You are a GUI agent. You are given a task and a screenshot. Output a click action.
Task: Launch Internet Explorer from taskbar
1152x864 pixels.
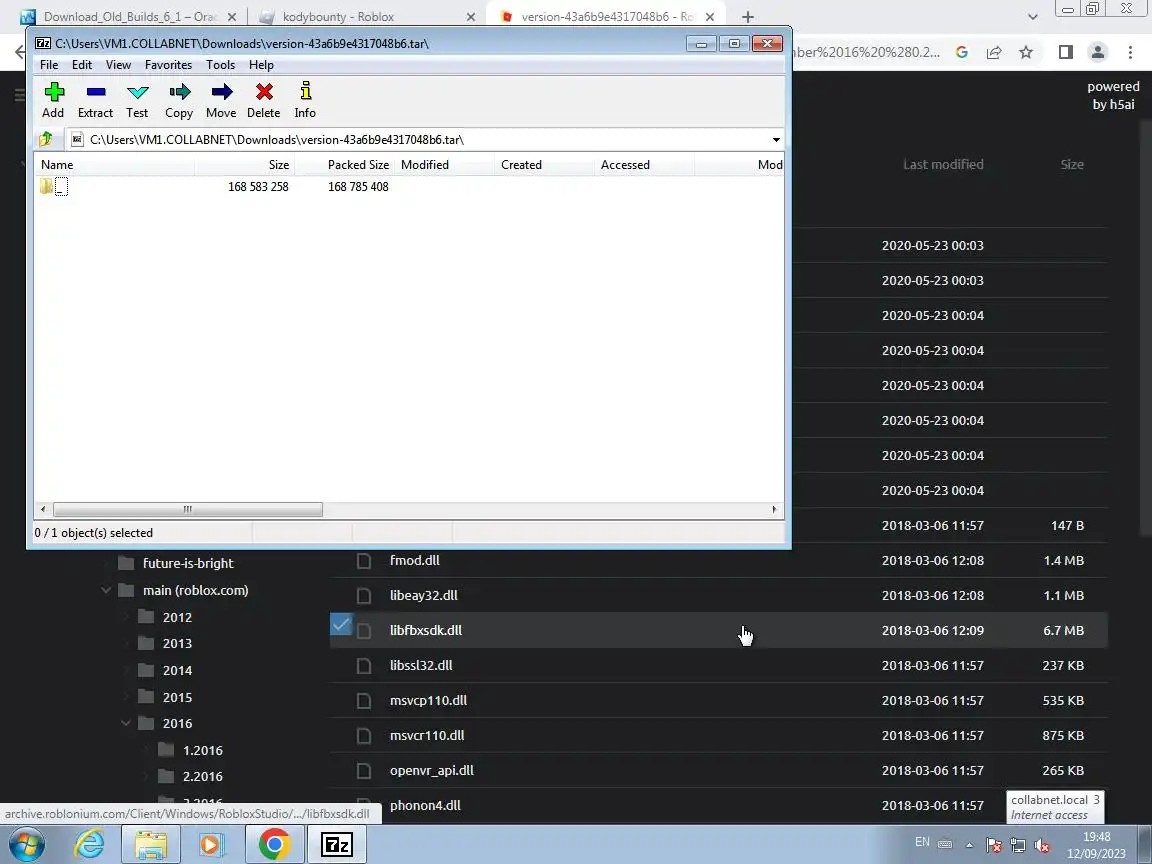click(x=90, y=844)
